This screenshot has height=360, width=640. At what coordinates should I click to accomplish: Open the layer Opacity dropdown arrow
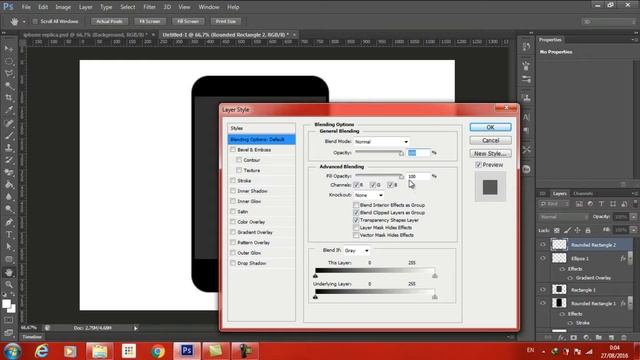coord(633,217)
